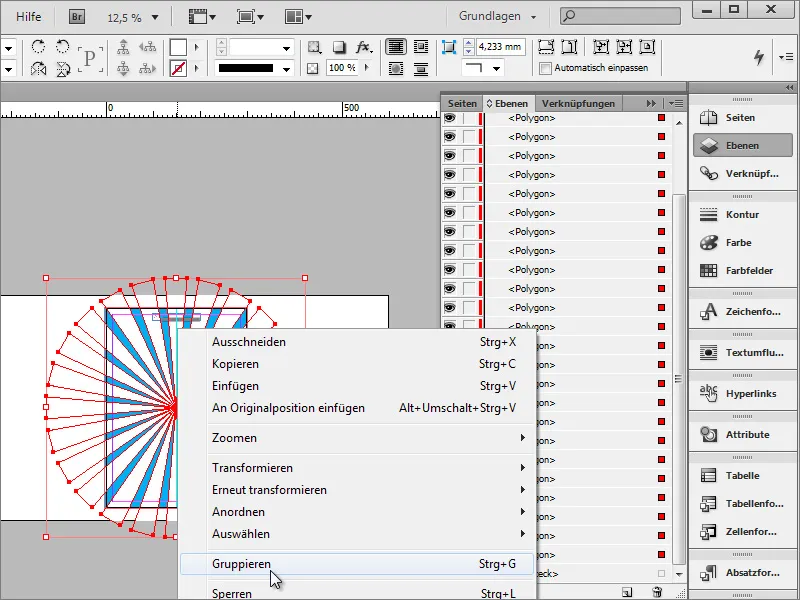Click the Quick Apply lightning icon
The height and width of the screenshot is (600, 800).
coord(759,57)
